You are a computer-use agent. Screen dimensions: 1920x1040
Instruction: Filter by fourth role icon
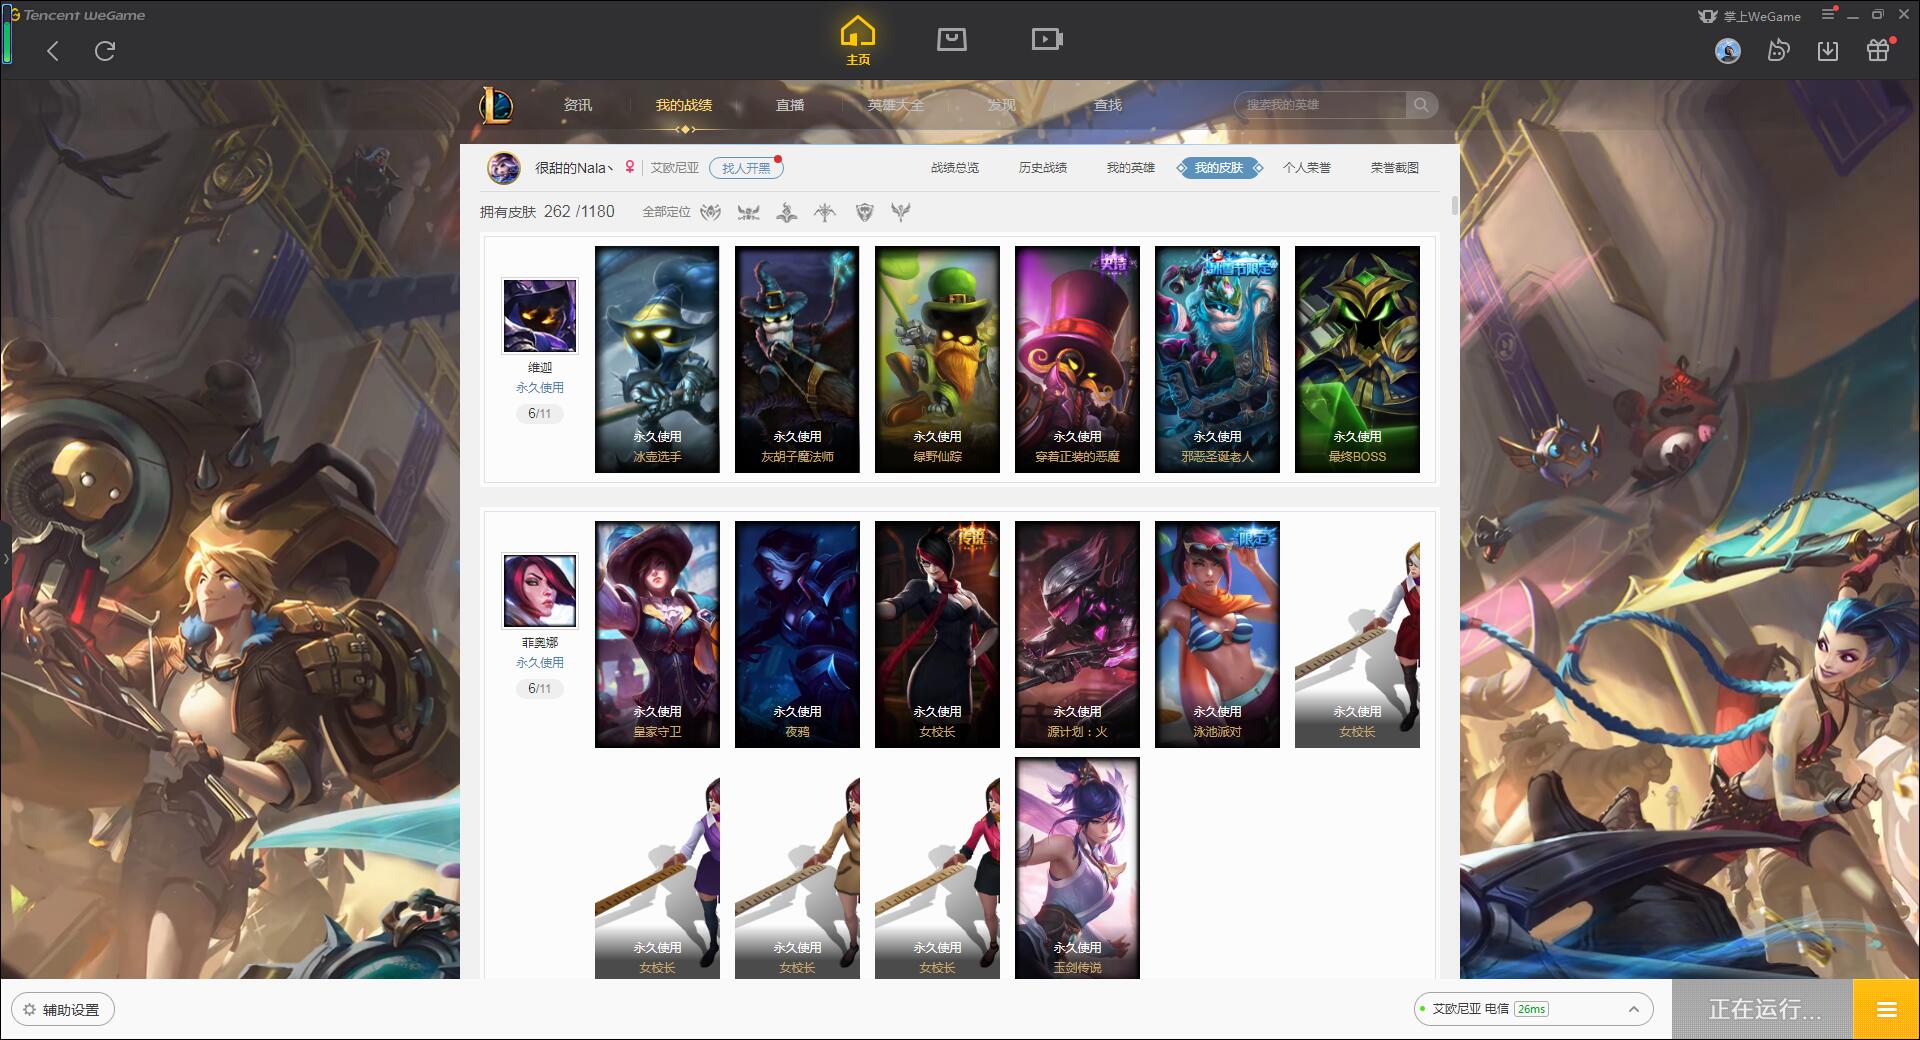tap(825, 212)
